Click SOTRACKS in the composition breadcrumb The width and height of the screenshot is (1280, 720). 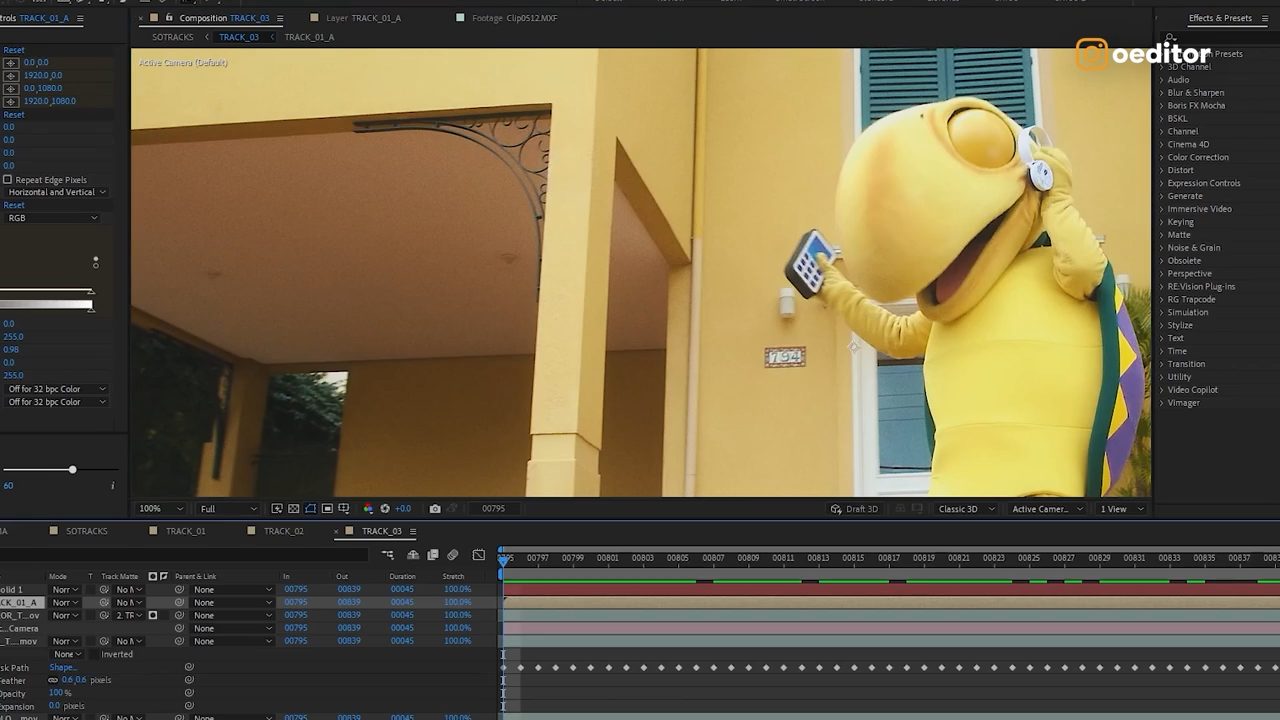(173, 37)
